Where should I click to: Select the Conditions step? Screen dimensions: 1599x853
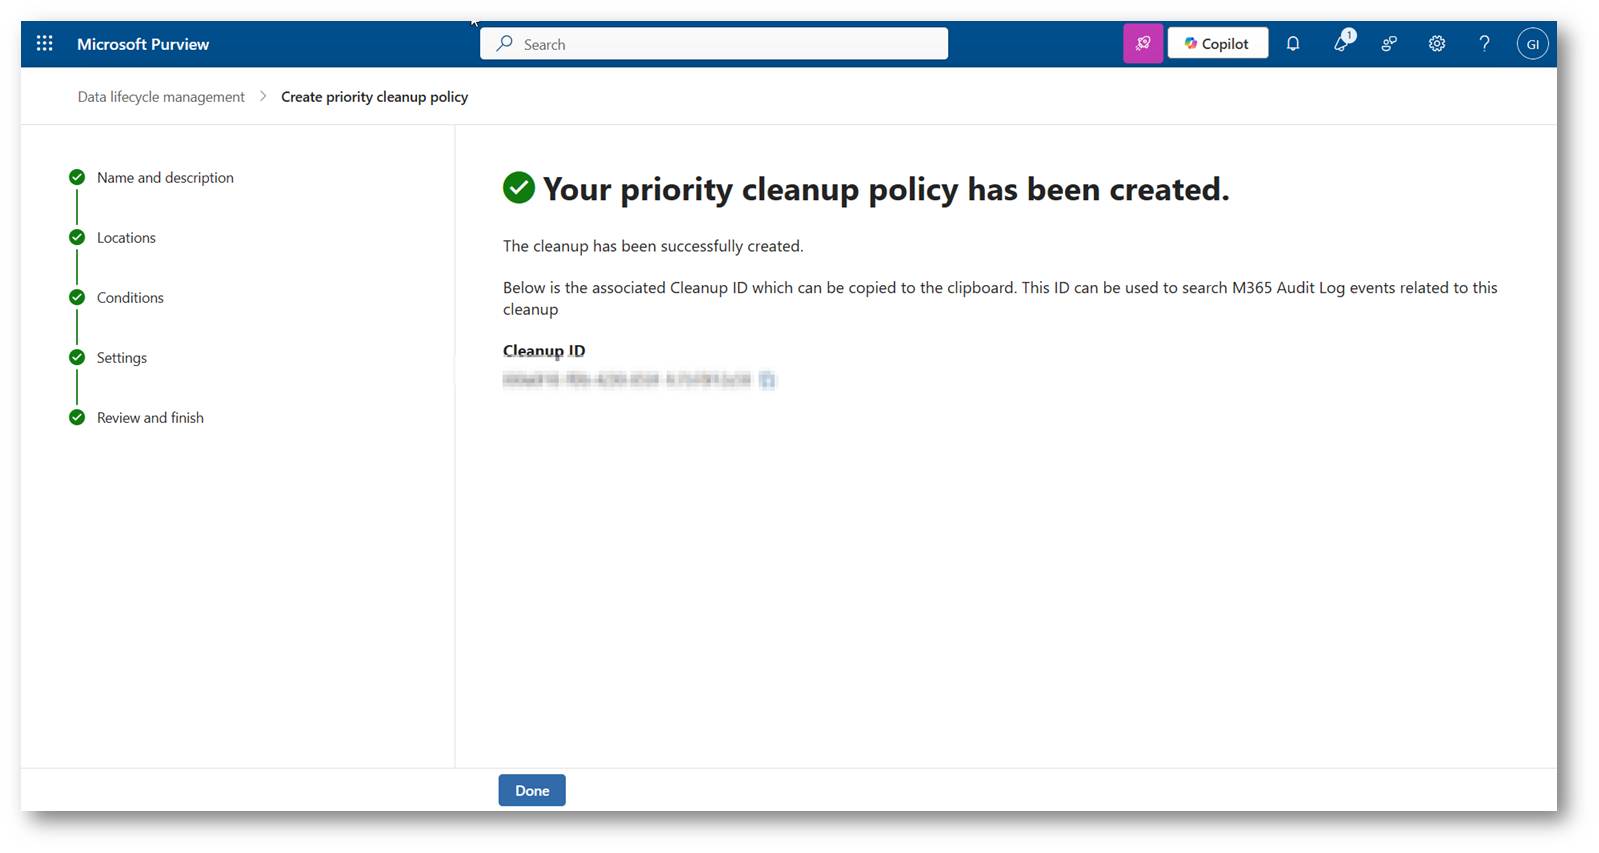[x=130, y=298]
